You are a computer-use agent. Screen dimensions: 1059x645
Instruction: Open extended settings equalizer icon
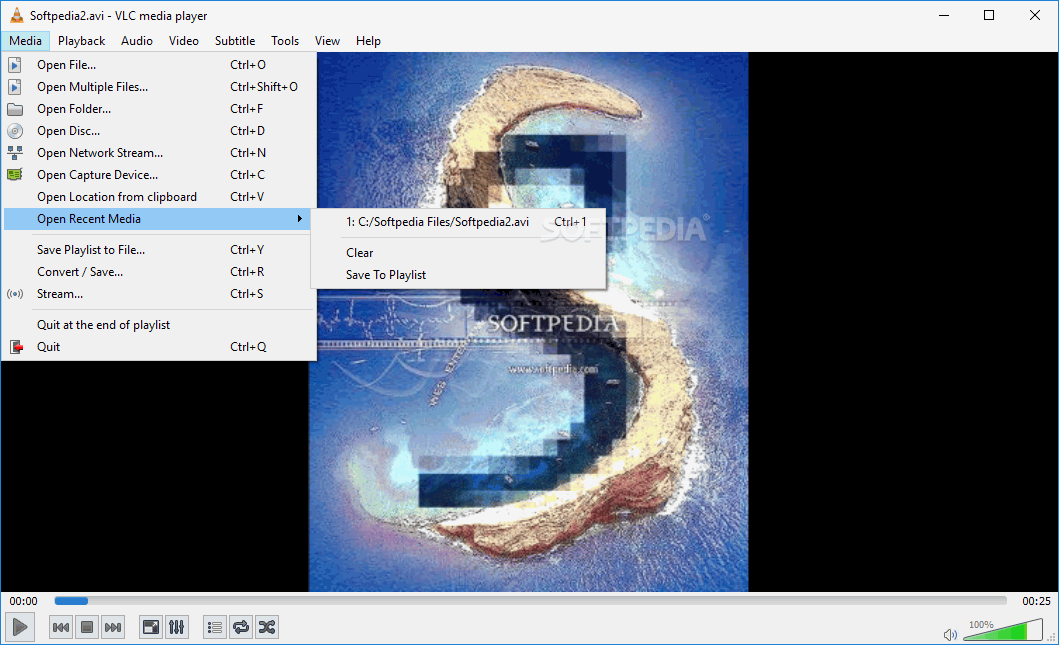(176, 627)
